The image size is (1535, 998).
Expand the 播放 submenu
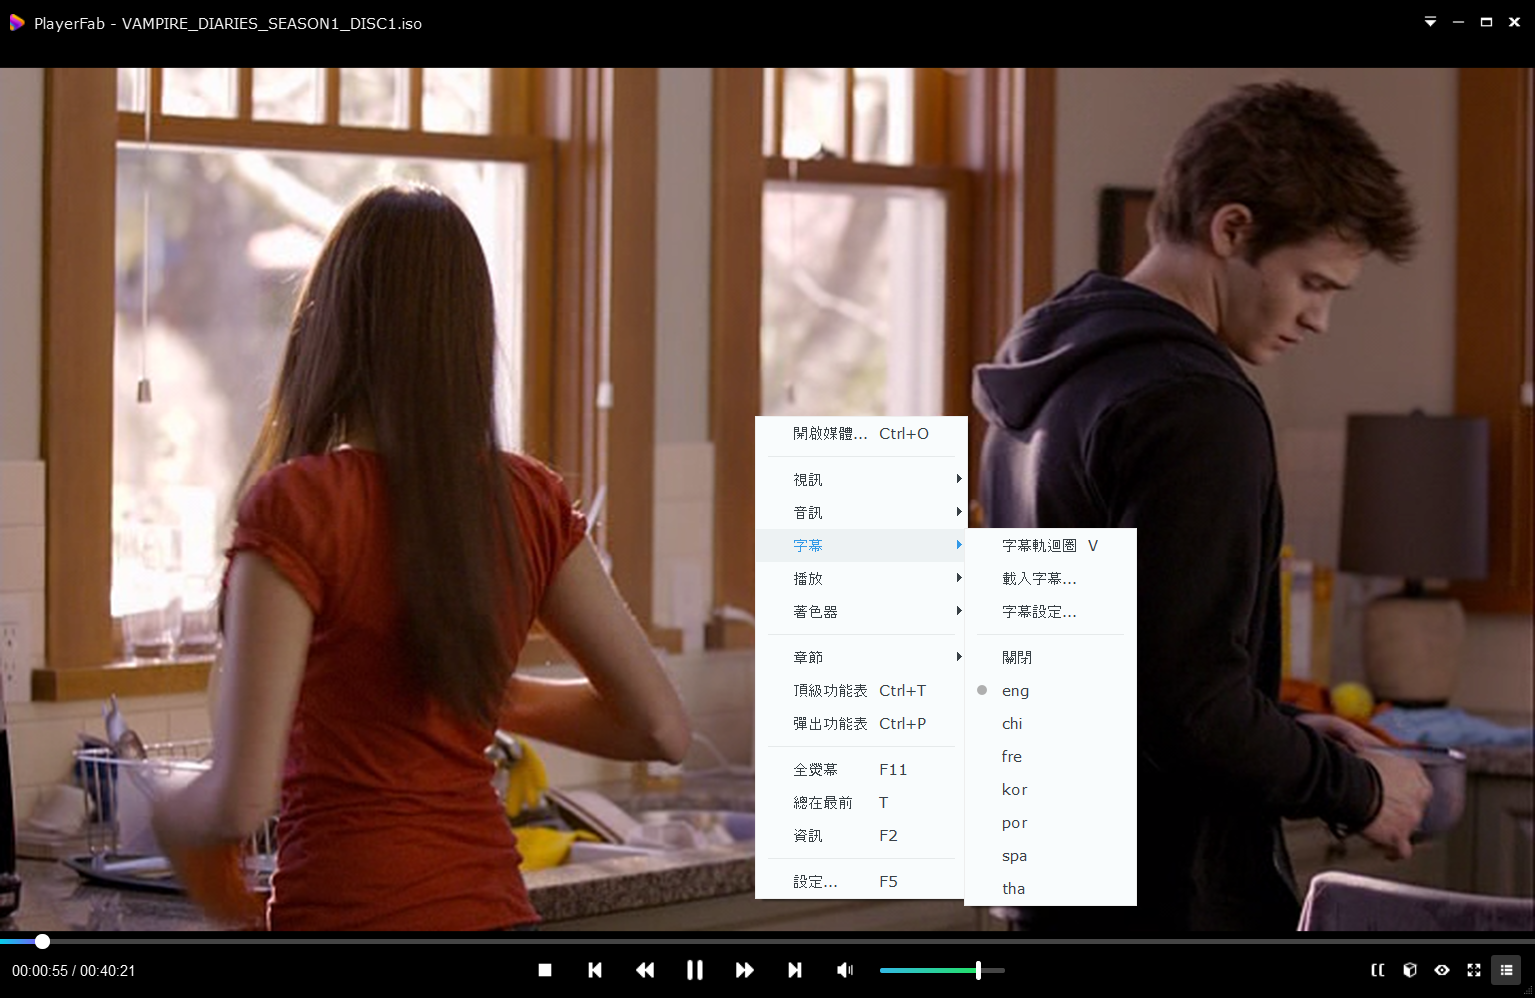(x=861, y=579)
